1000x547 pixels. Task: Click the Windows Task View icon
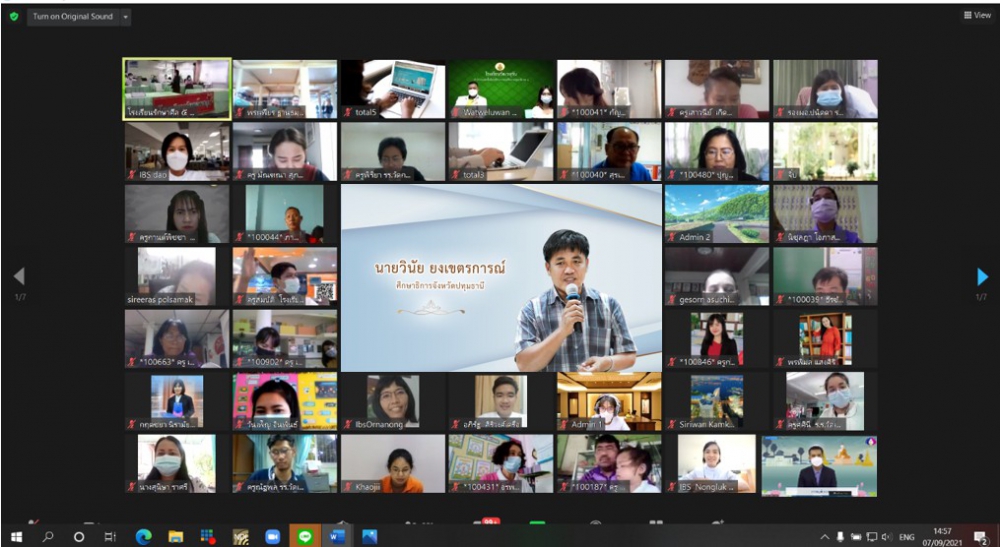(110, 537)
